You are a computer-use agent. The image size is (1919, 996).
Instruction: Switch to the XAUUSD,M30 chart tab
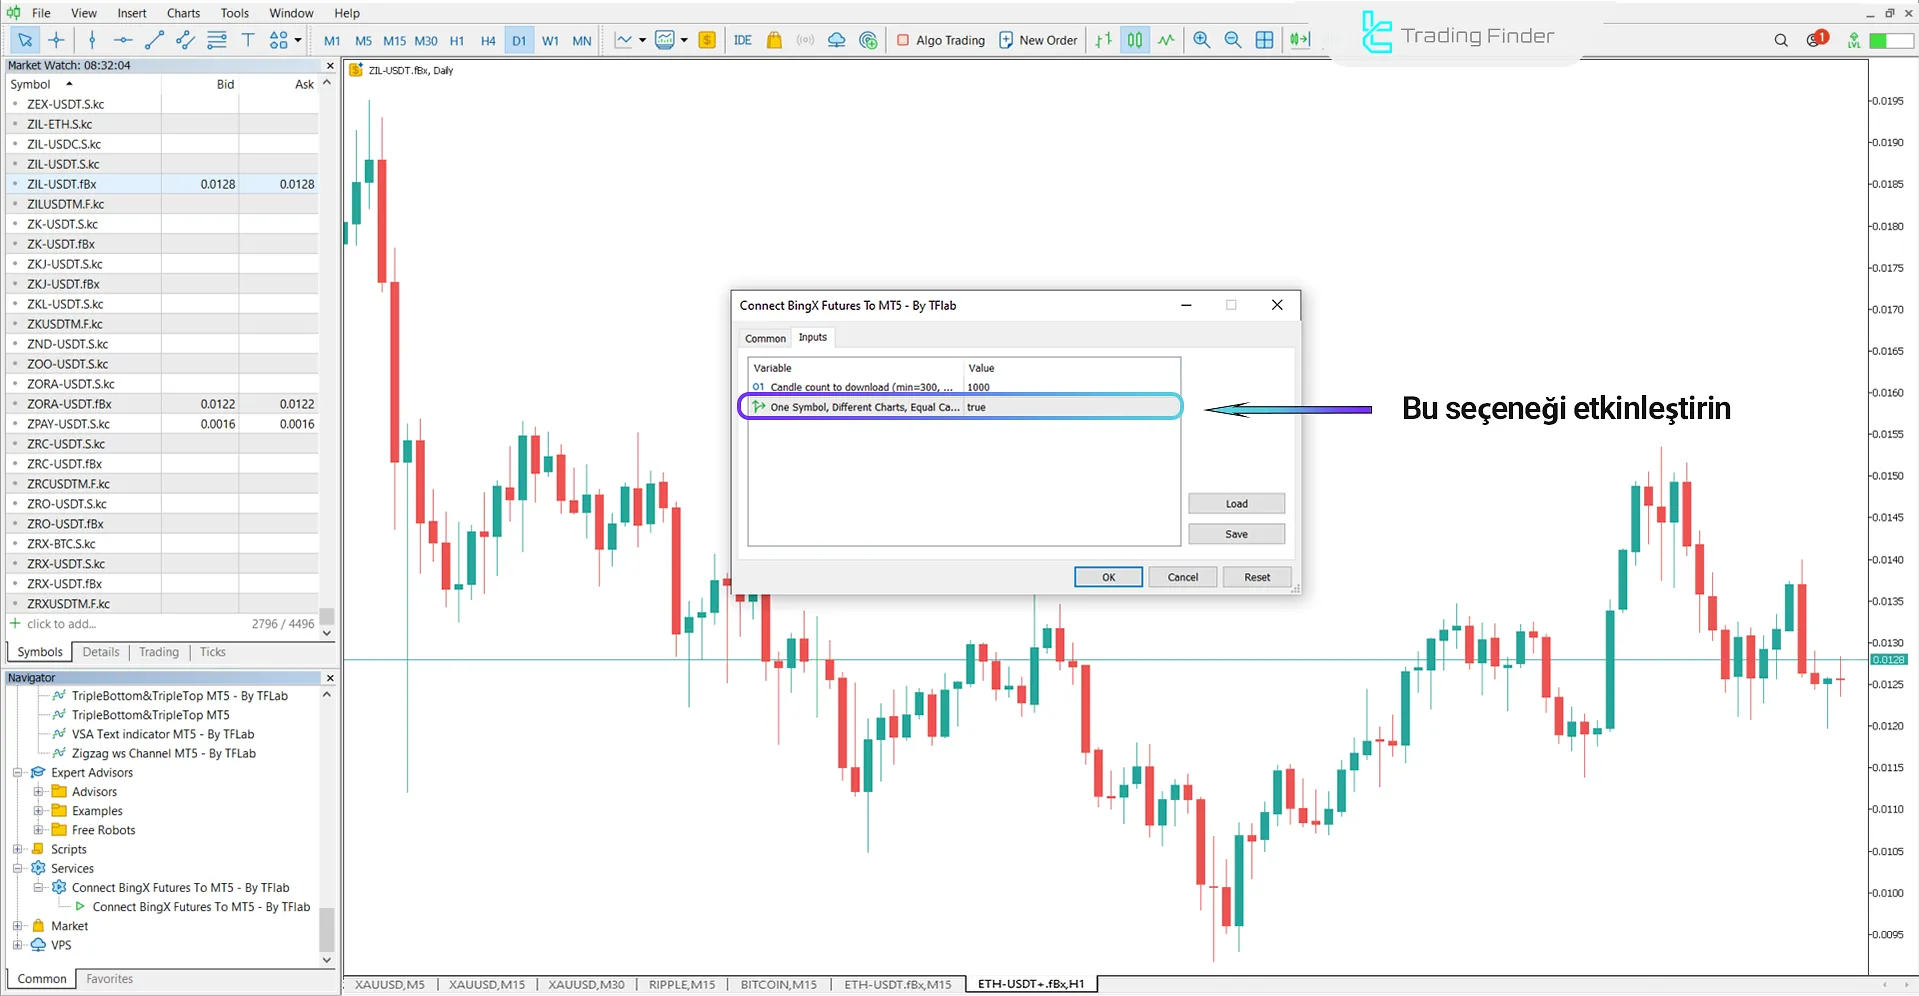[x=586, y=984]
